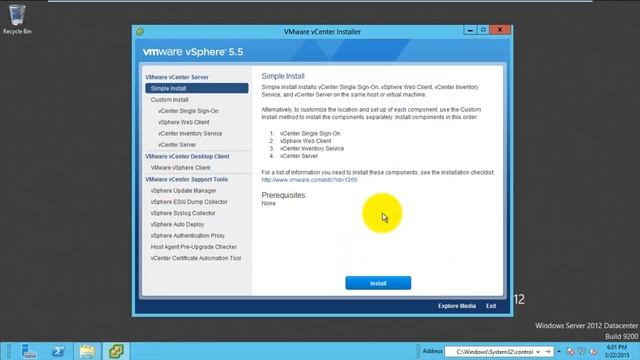Select vSphere Auto Deploy
The height and width of the screenshot is (360, 640).
point(177,224)
